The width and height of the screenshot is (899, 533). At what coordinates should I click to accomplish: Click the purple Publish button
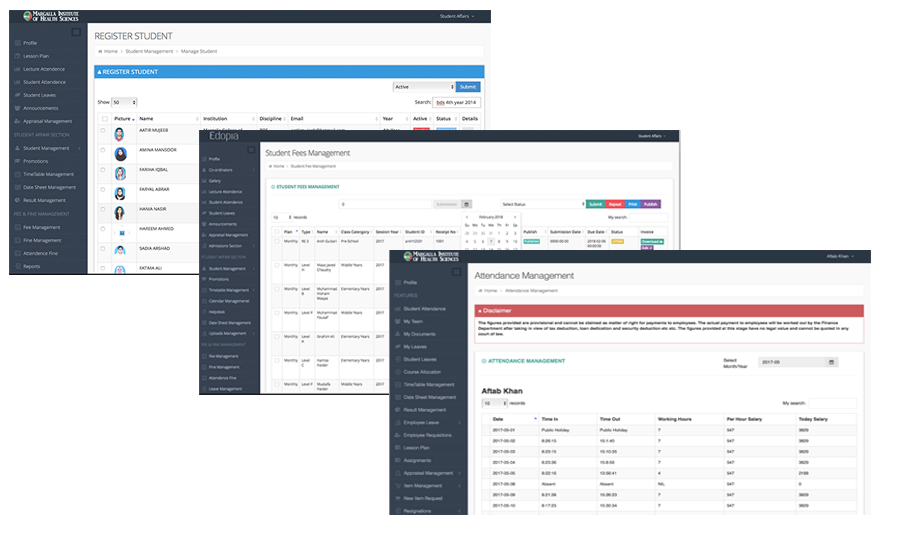pos(650,204)
